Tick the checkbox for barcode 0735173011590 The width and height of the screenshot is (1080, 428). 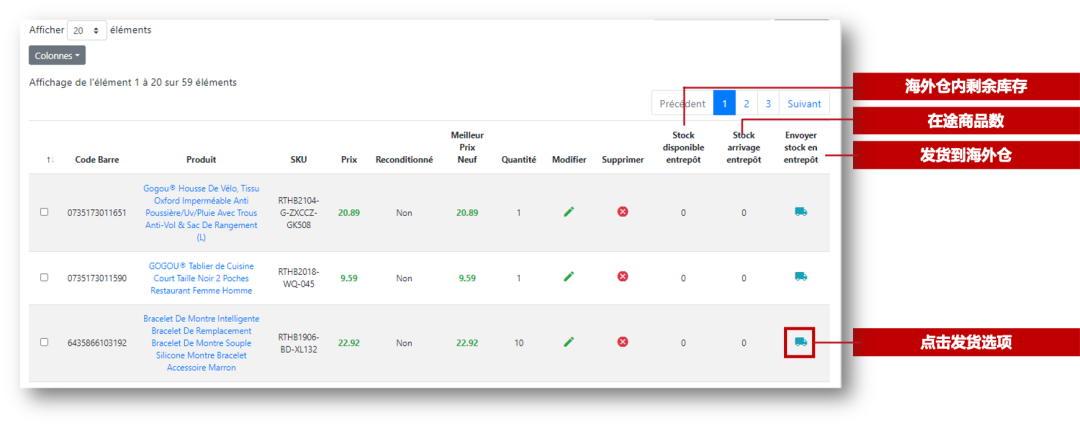point(43,278)
